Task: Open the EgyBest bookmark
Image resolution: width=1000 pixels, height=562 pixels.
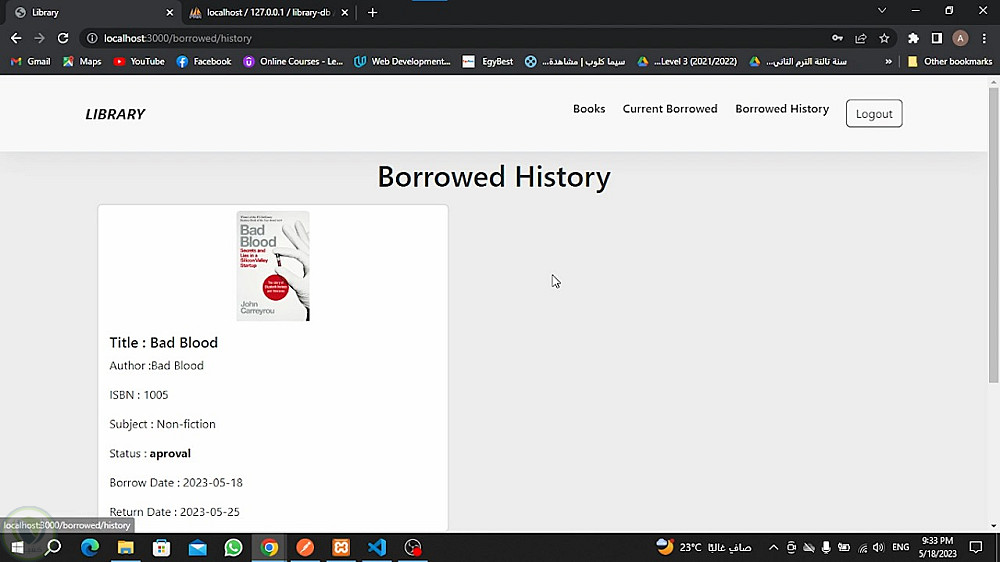Action: [488, 61]
